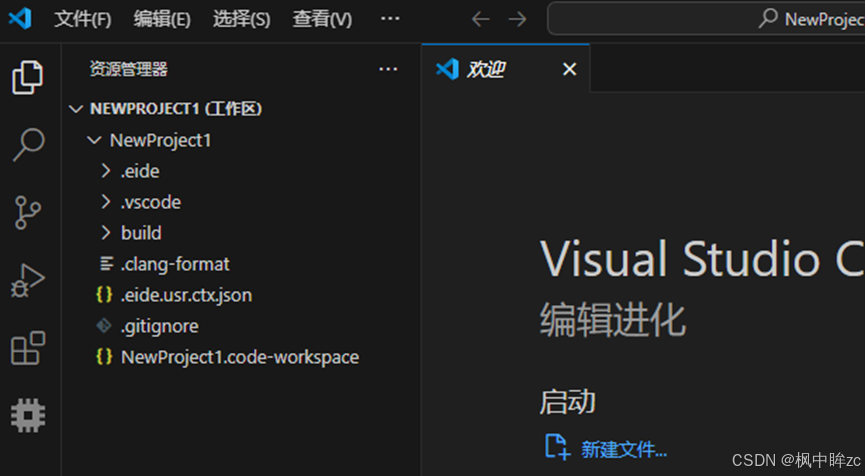Expand the .eide folder

pyautogui.click(x=105, y=171)
